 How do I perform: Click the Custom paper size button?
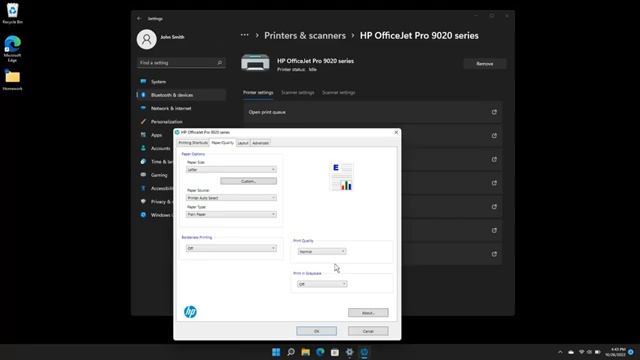coord(248,181)
